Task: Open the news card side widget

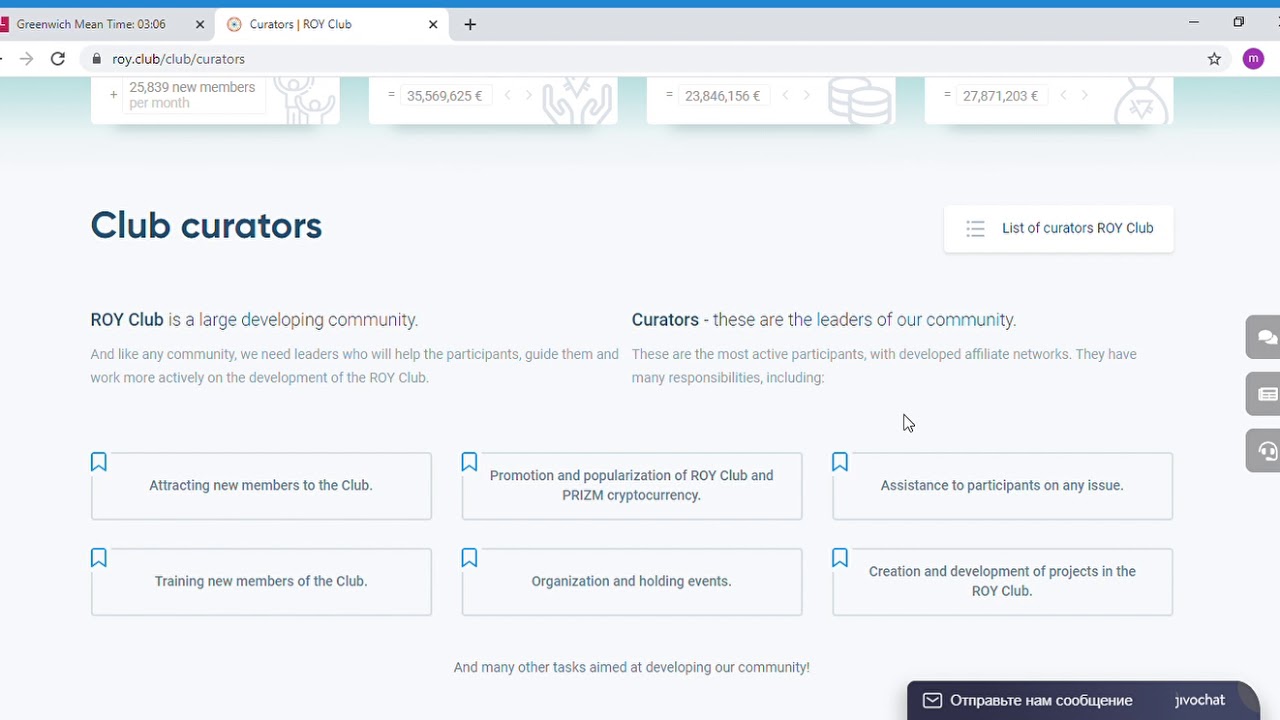Action: point(1265,394)
